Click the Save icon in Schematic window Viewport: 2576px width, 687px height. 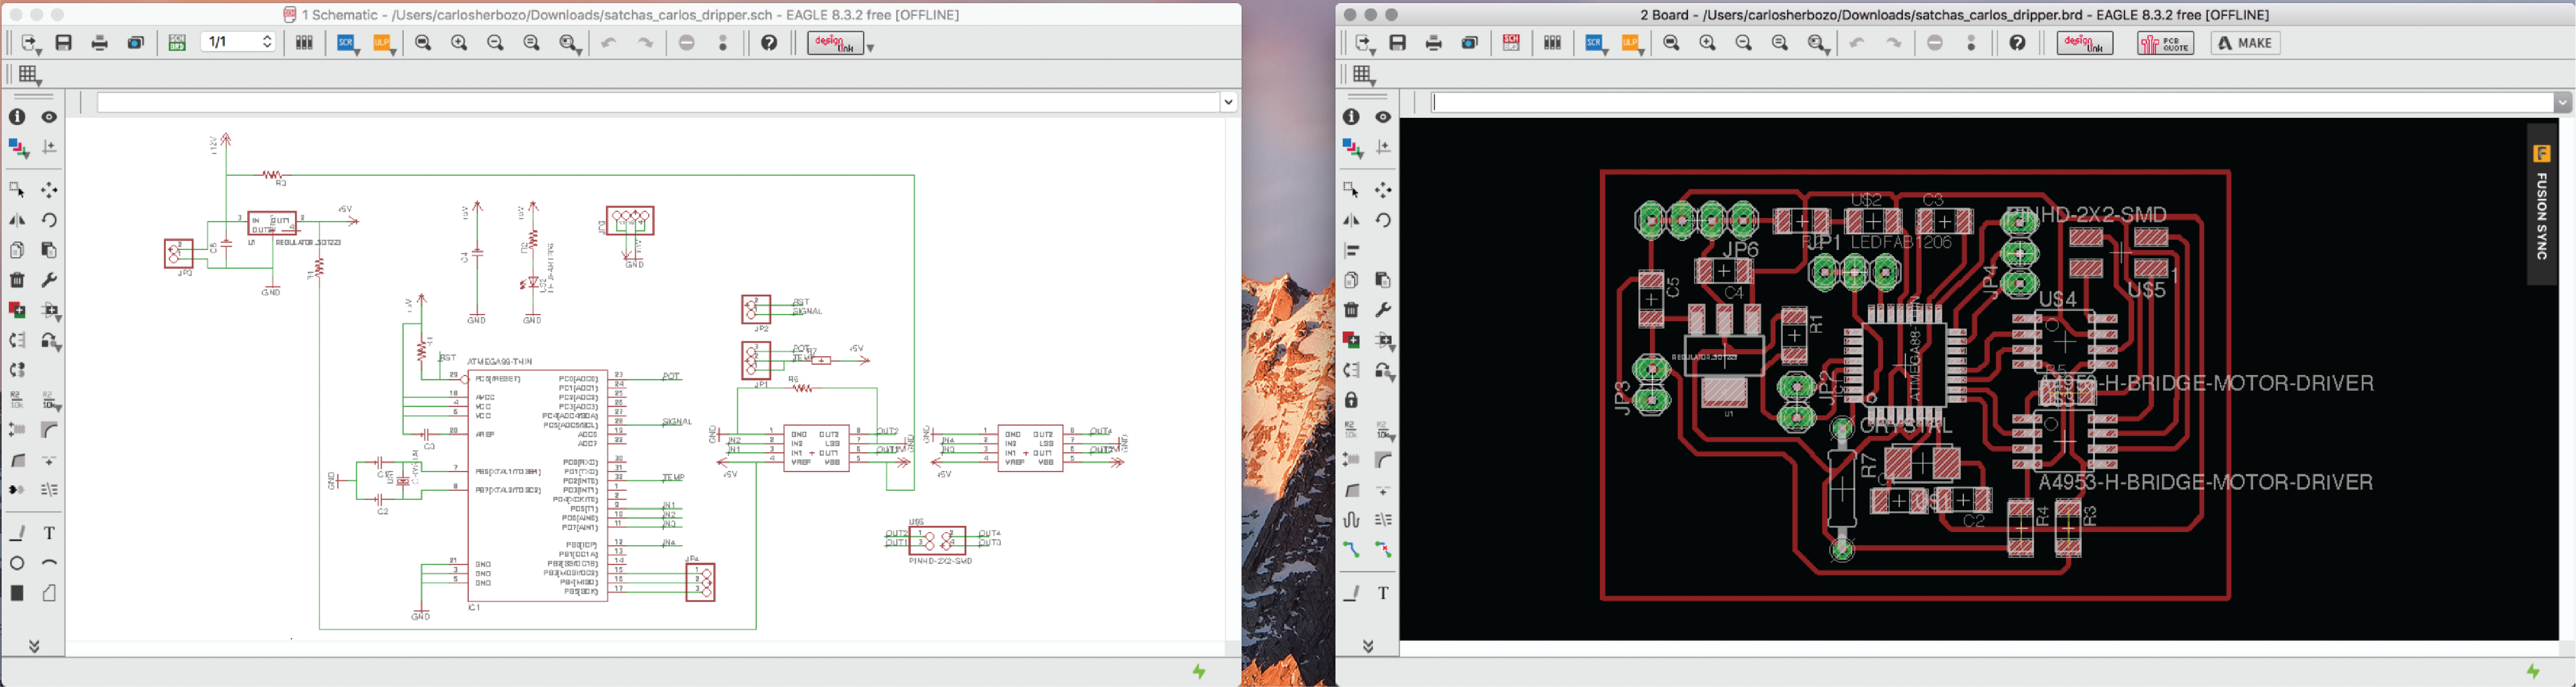click(x=64, y=43)
